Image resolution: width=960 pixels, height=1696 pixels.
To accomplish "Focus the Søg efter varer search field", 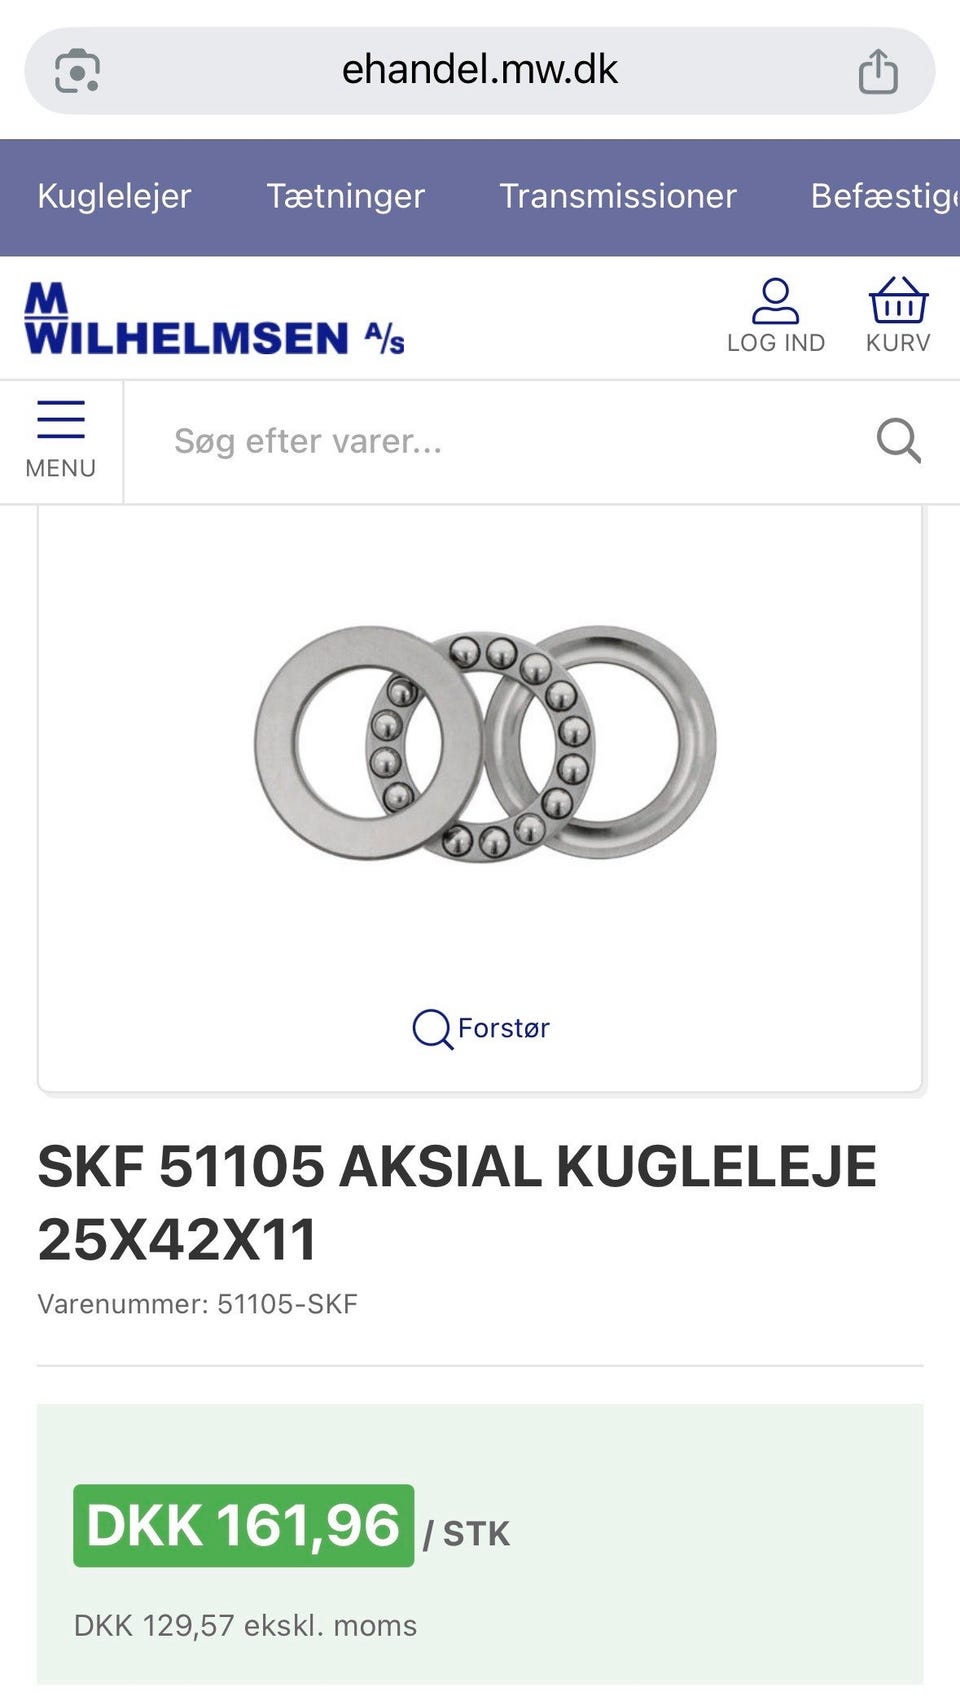I will pyautogui.click(x=500, y=441).
